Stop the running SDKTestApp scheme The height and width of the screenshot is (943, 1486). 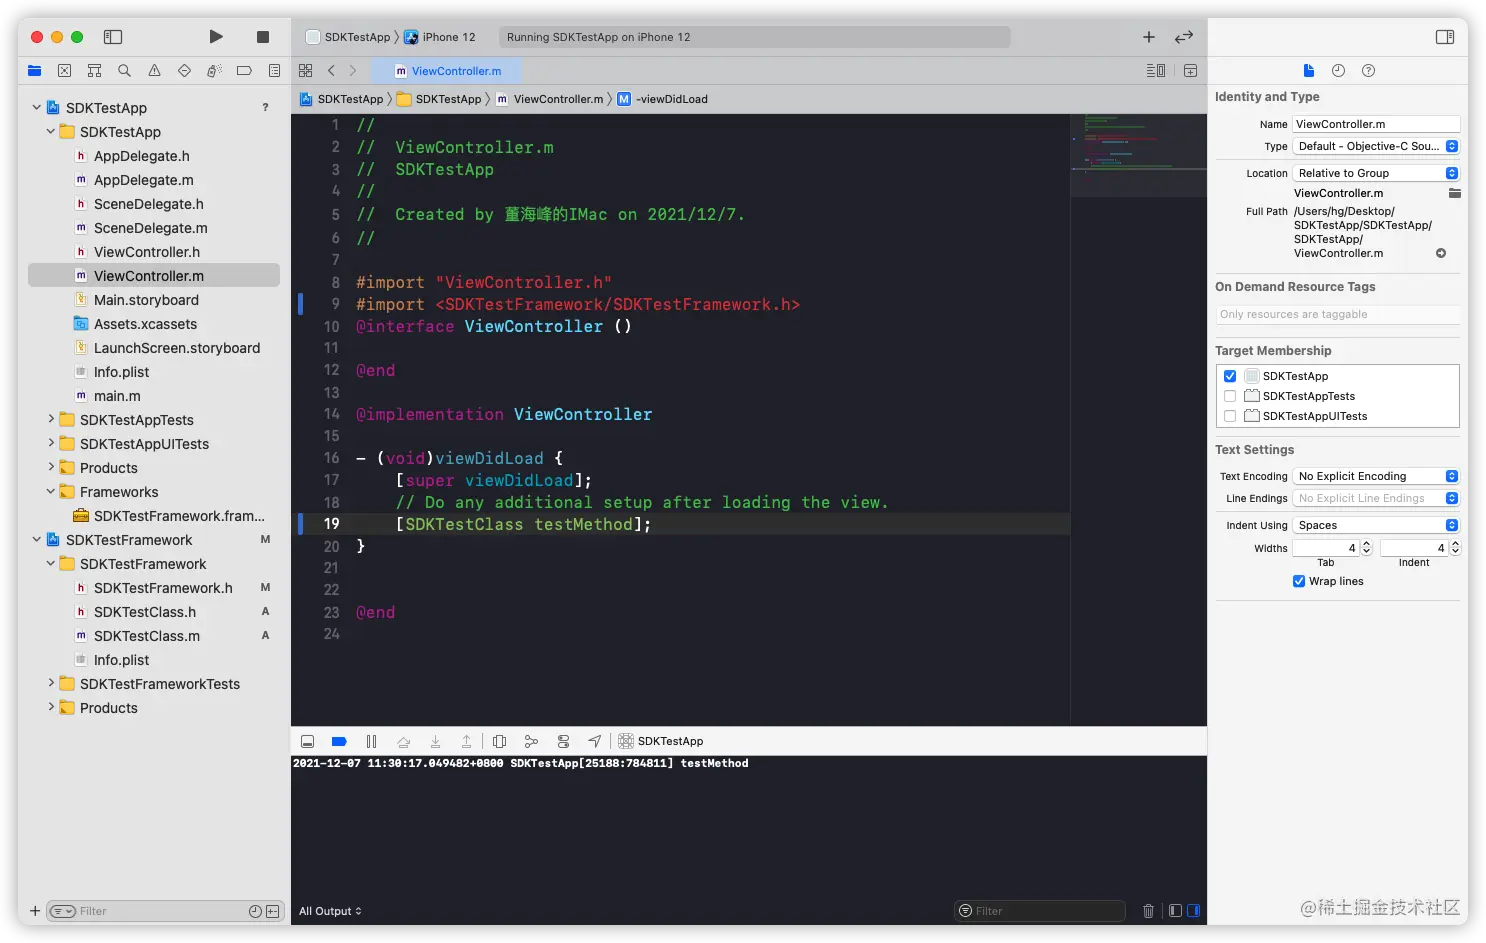[263, 37]
